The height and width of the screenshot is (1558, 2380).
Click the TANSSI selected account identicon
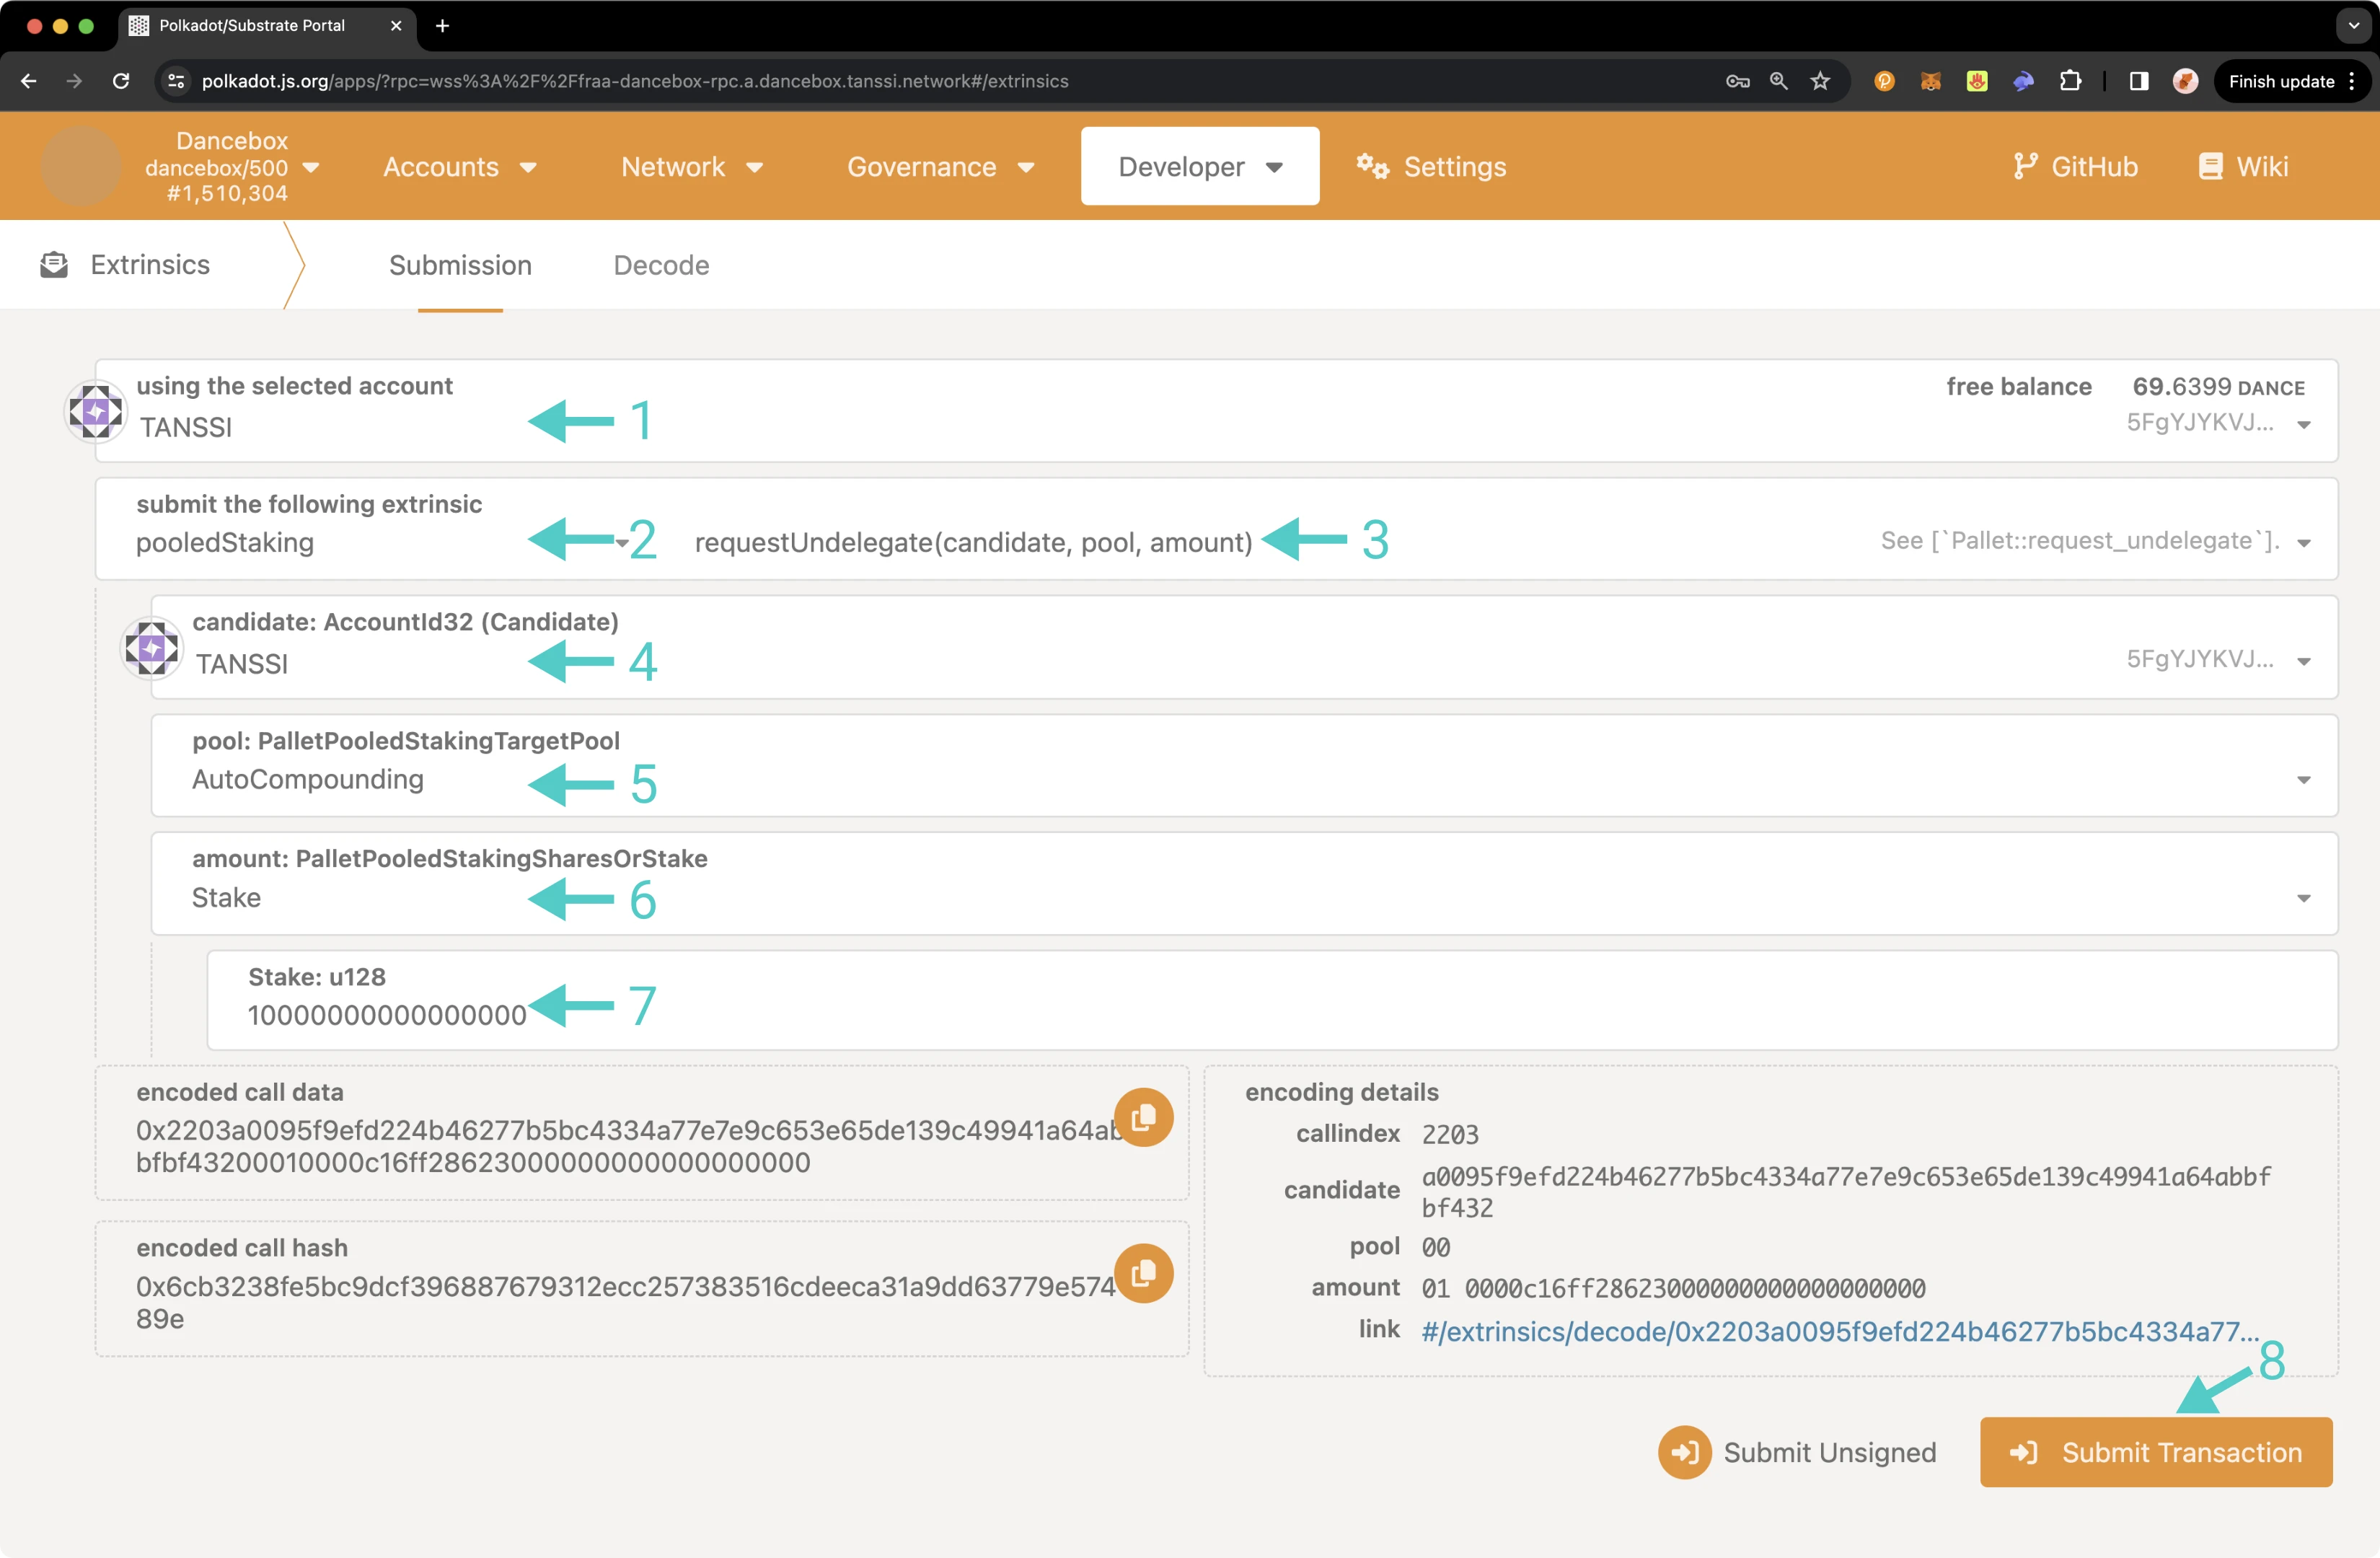(95, 411)
